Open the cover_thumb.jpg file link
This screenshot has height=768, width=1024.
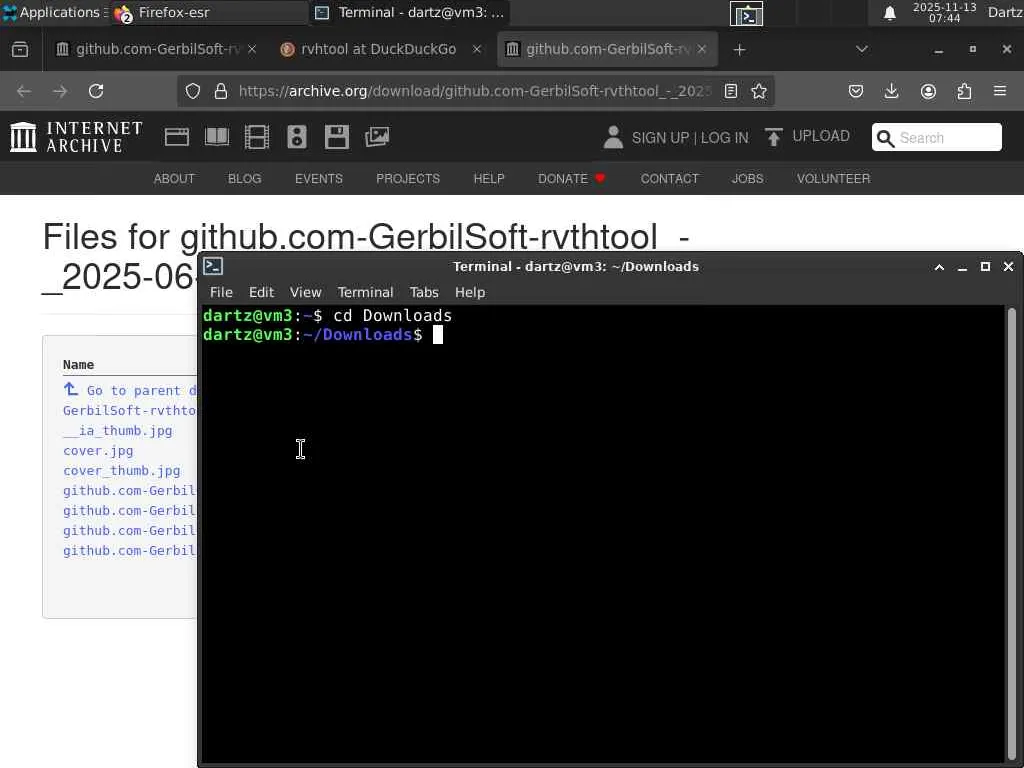(x=121, y=470)
